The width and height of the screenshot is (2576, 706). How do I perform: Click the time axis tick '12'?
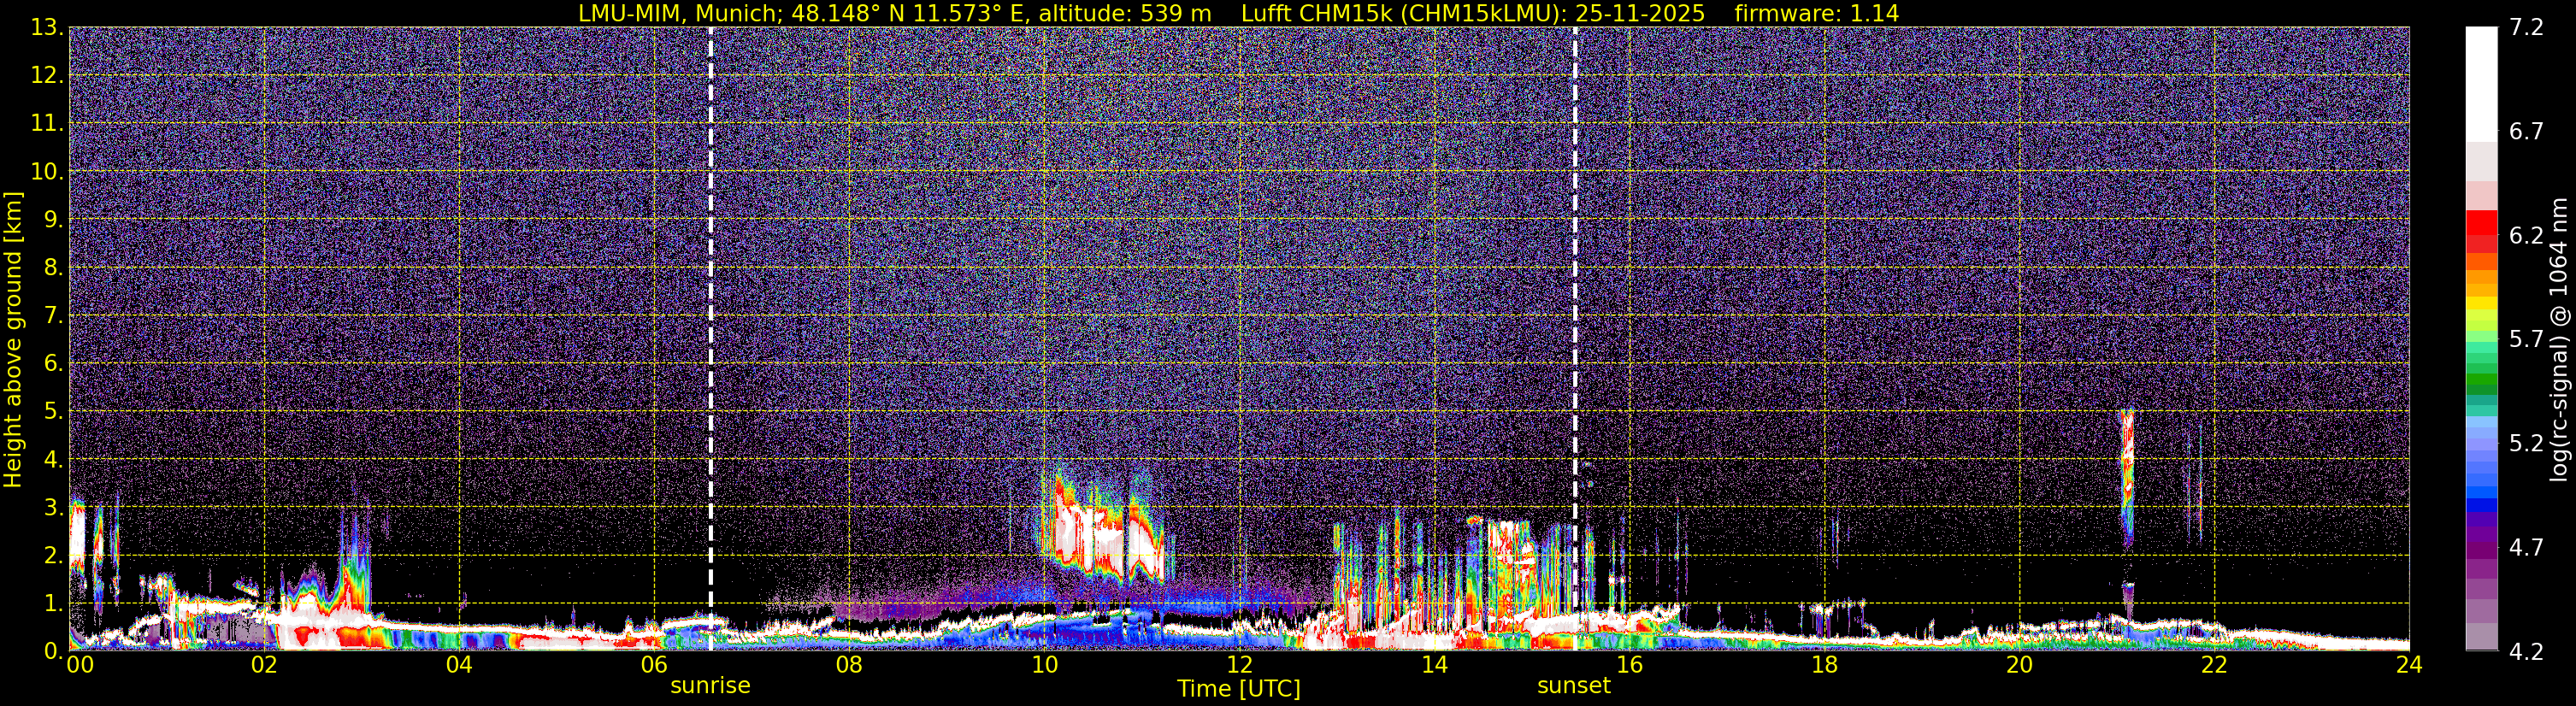coord(1239,664)
